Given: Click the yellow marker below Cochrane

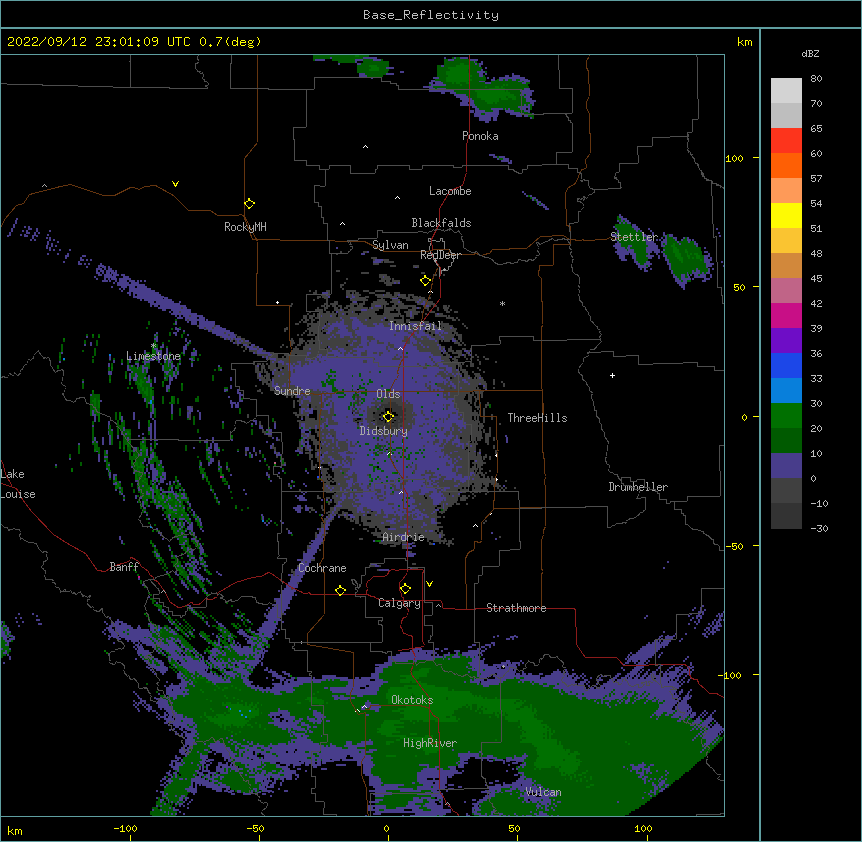Looking at the screenshot, I should (340, 590).
